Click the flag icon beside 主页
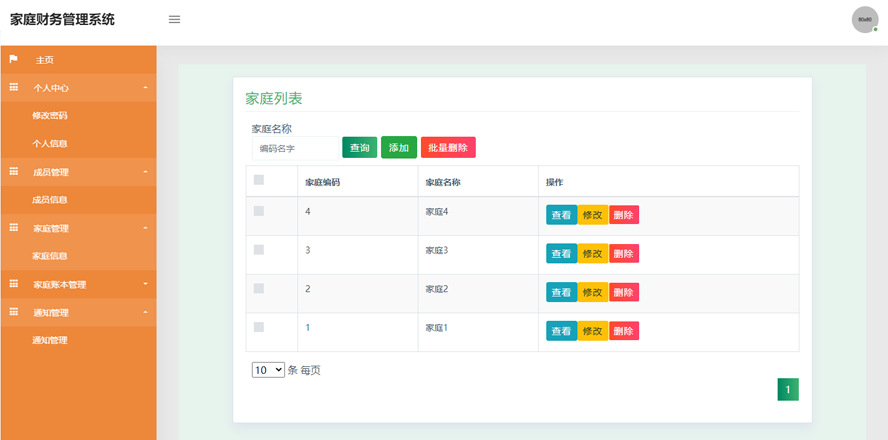The image size is (888, 440). coord(14,59)
